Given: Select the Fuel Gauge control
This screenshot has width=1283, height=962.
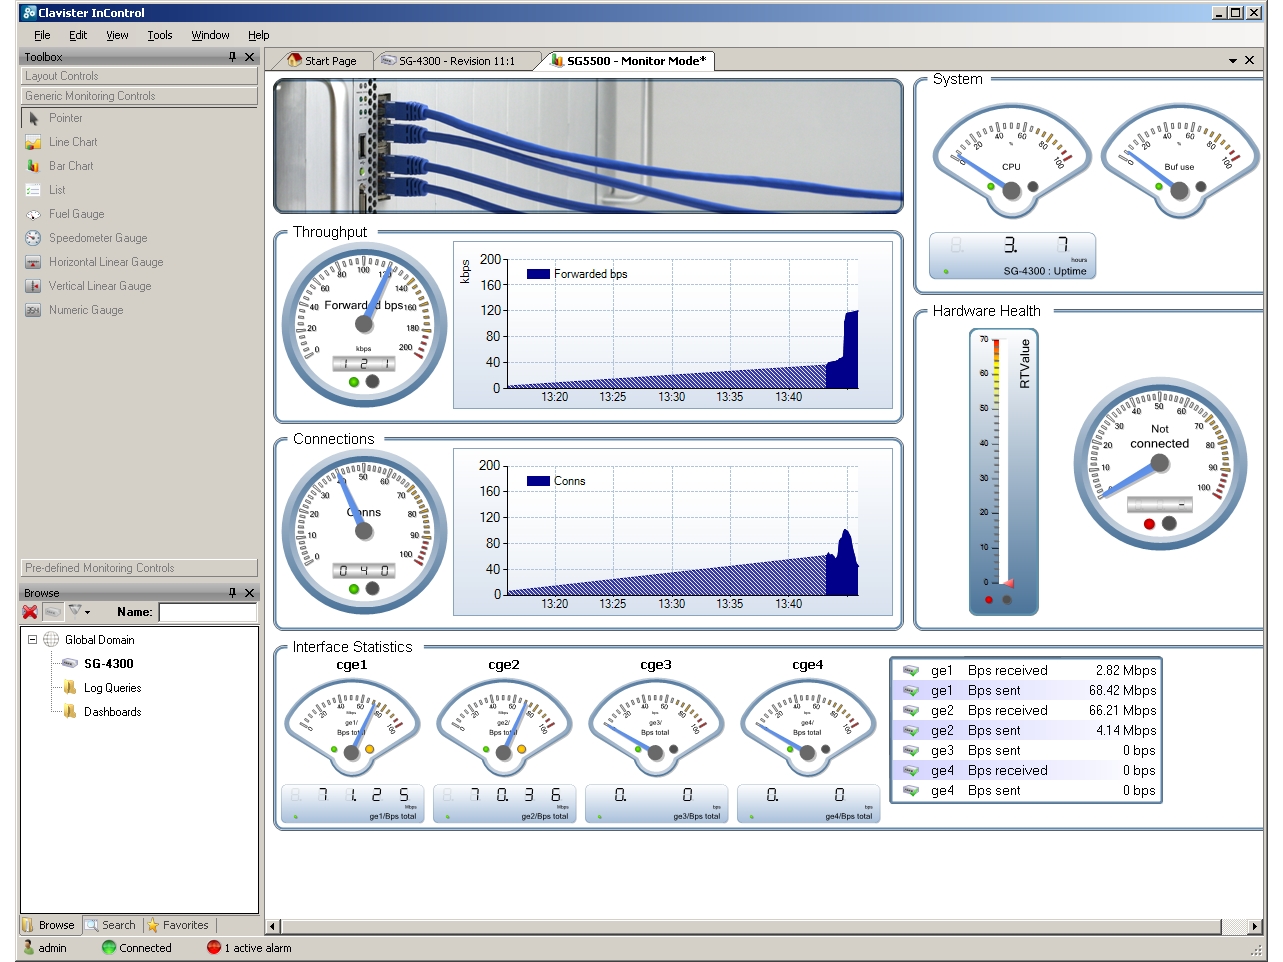Looking at the screenshot, I should tap(76, 214).
